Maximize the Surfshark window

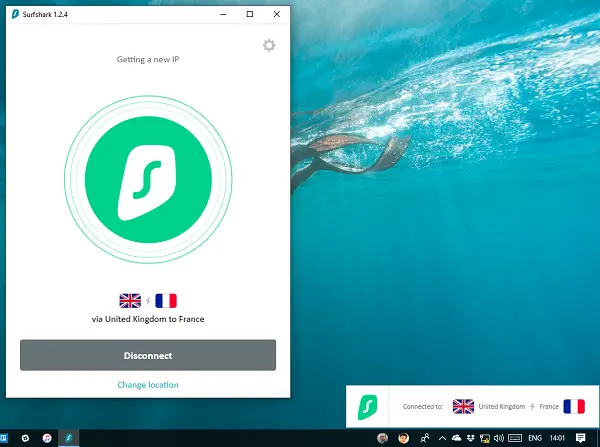(x=250, y=14)
